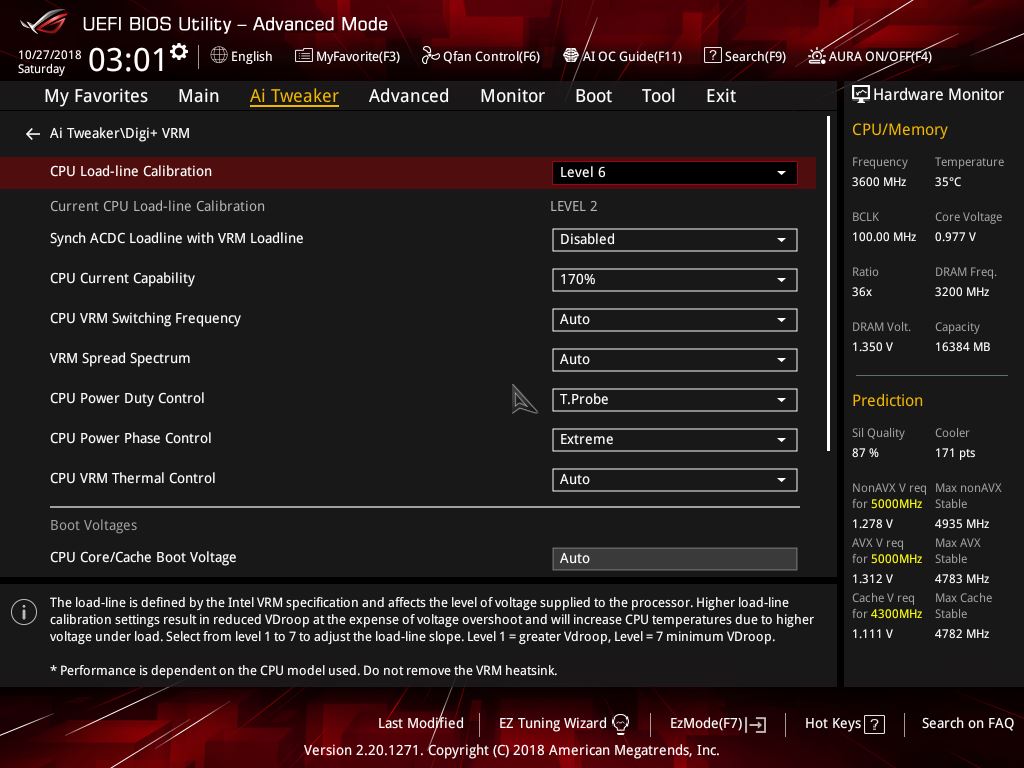The width and height of the screenshot is (1024, 768).
Task: Click the LEVEL 2 value
Action: click(x=573, y=206)
